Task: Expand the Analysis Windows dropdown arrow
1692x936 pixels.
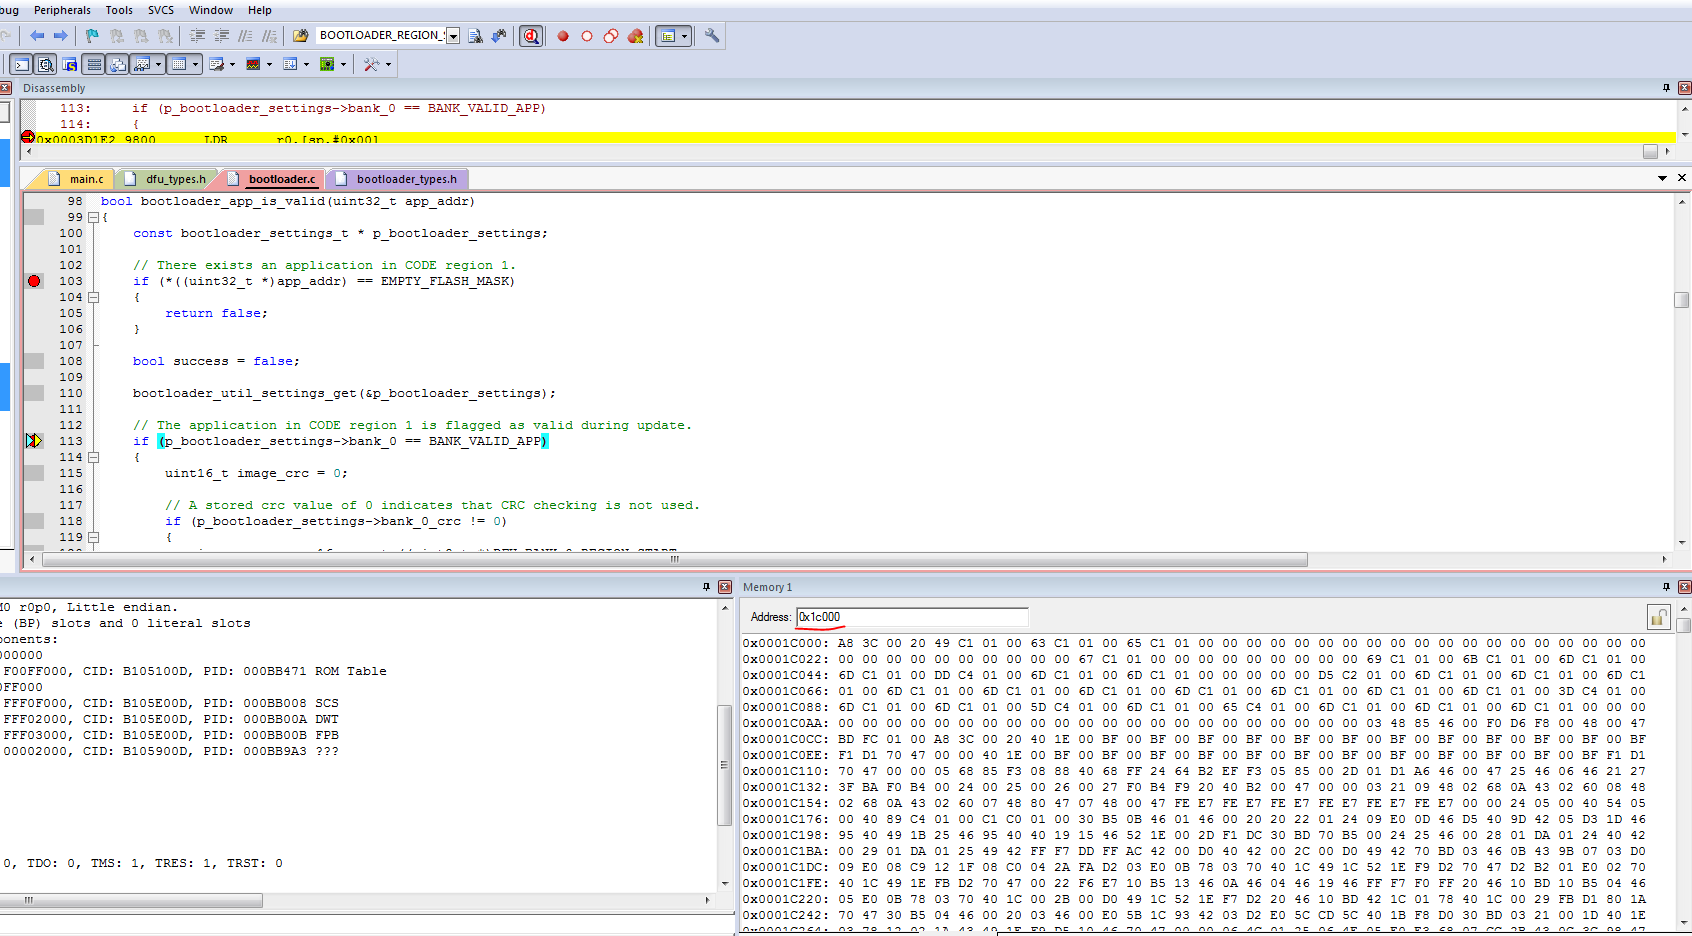Action: 269,64
